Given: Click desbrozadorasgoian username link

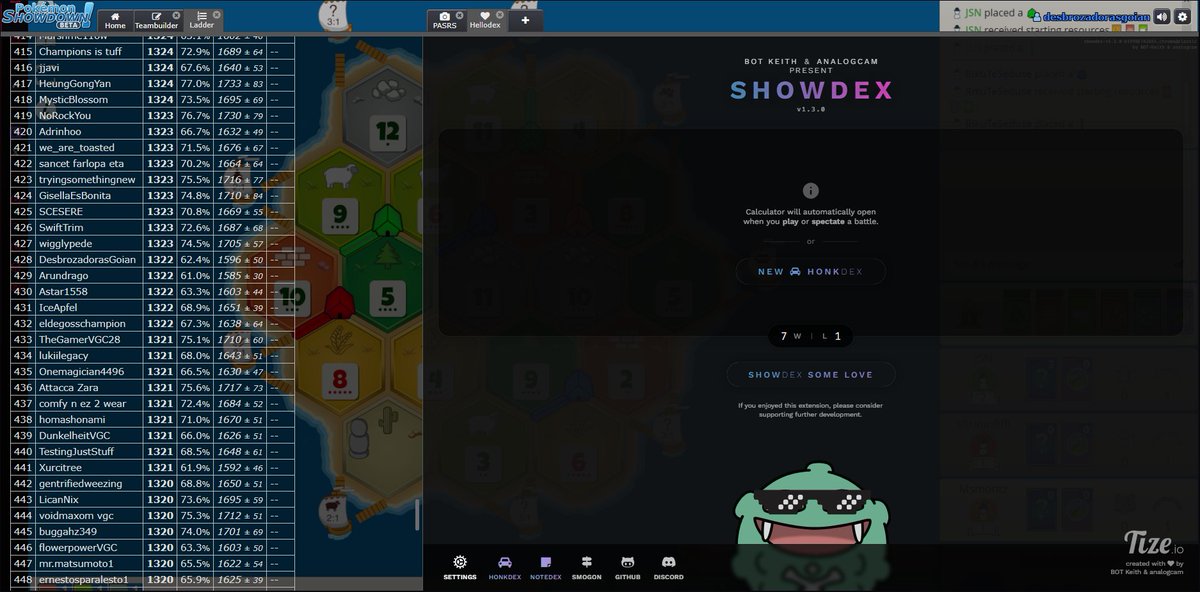Looking at the screenshot, I should (1095, 16).
